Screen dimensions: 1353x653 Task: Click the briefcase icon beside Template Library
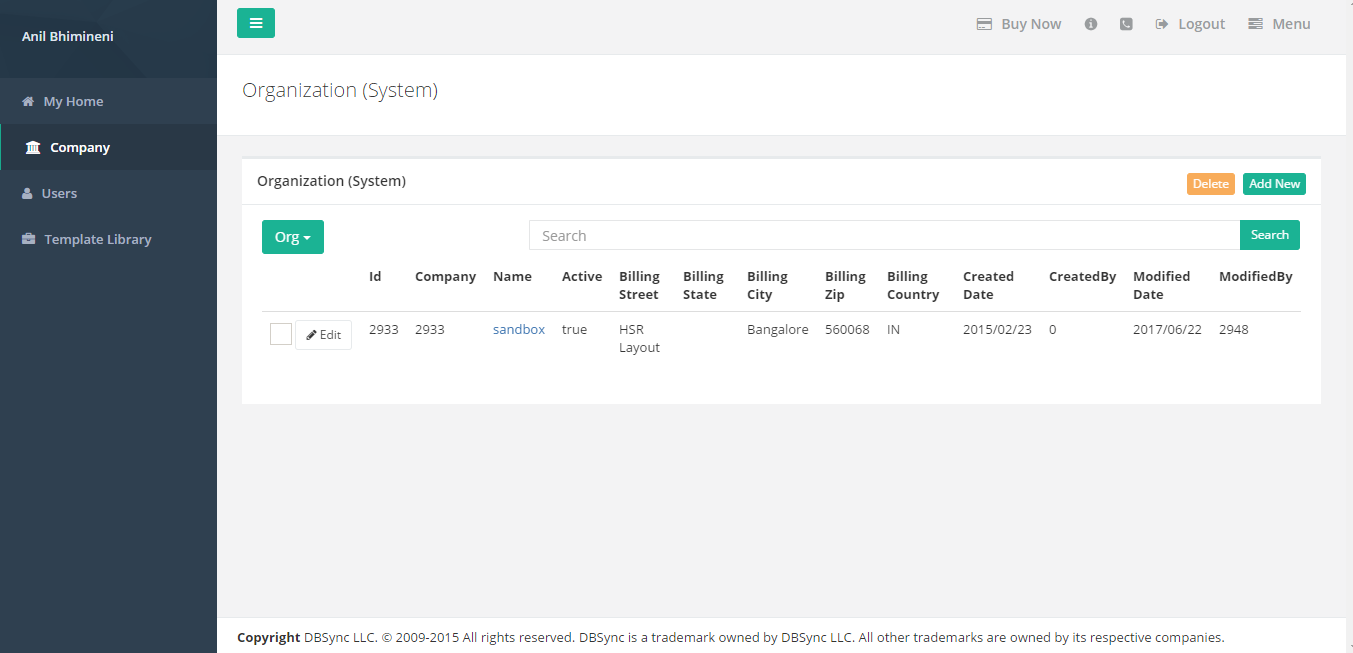pyautogui.click(x=28, y=240)
